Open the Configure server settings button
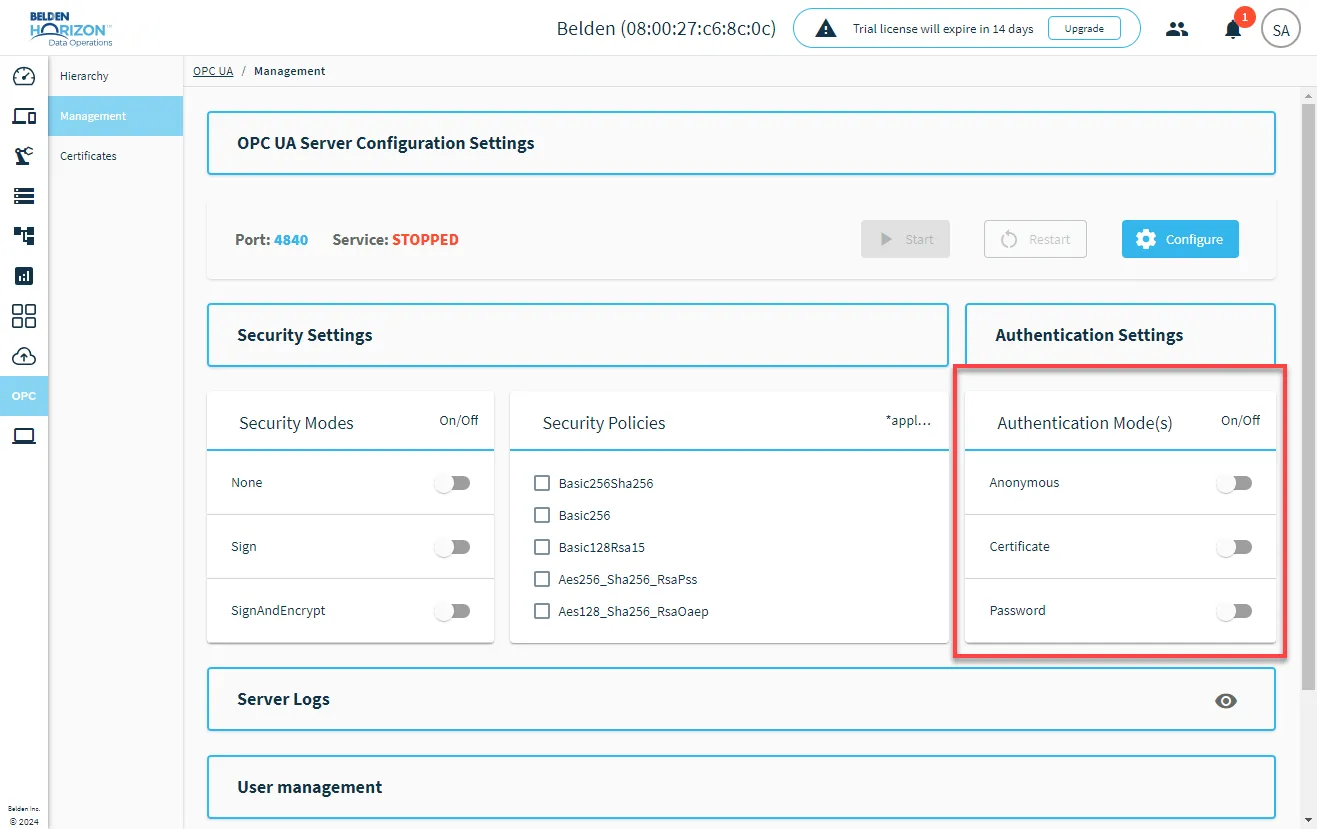 click(1180, 239)
